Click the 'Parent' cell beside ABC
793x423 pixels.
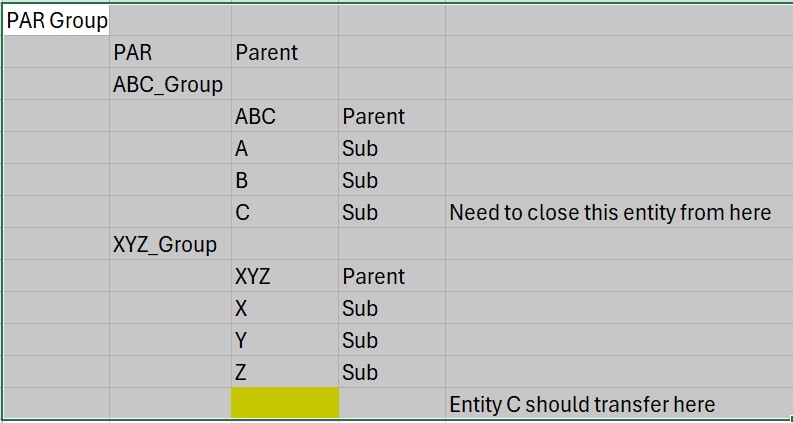click(x=392, y=116)
